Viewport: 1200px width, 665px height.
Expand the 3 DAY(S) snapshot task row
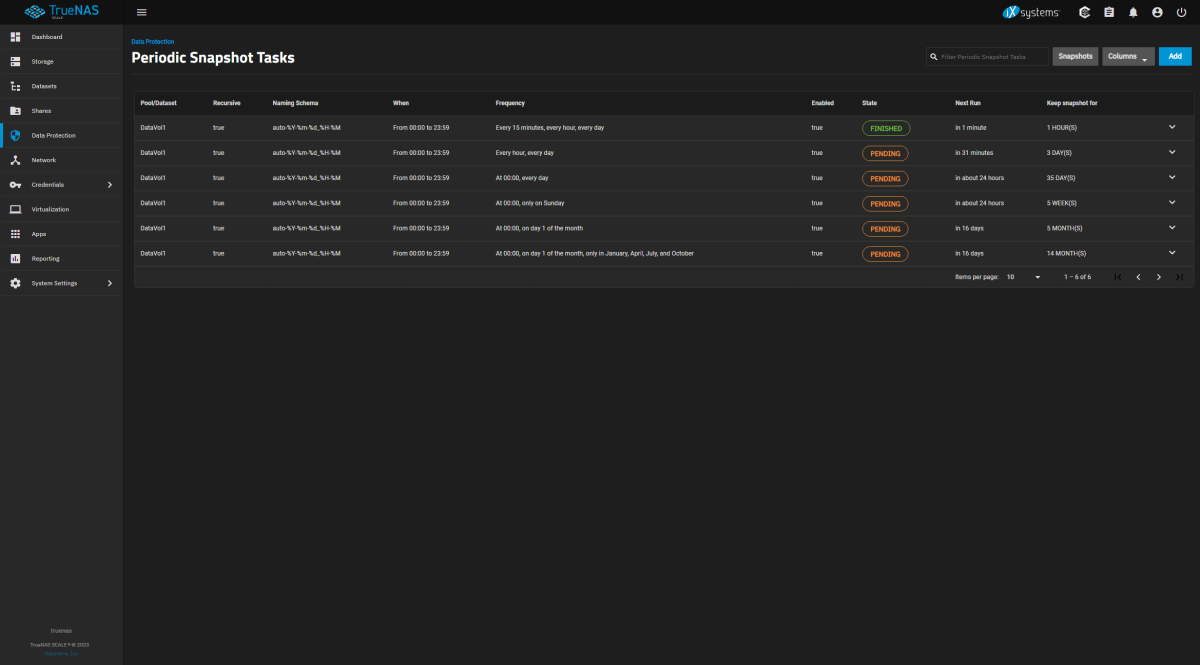tap(1172, 152)
